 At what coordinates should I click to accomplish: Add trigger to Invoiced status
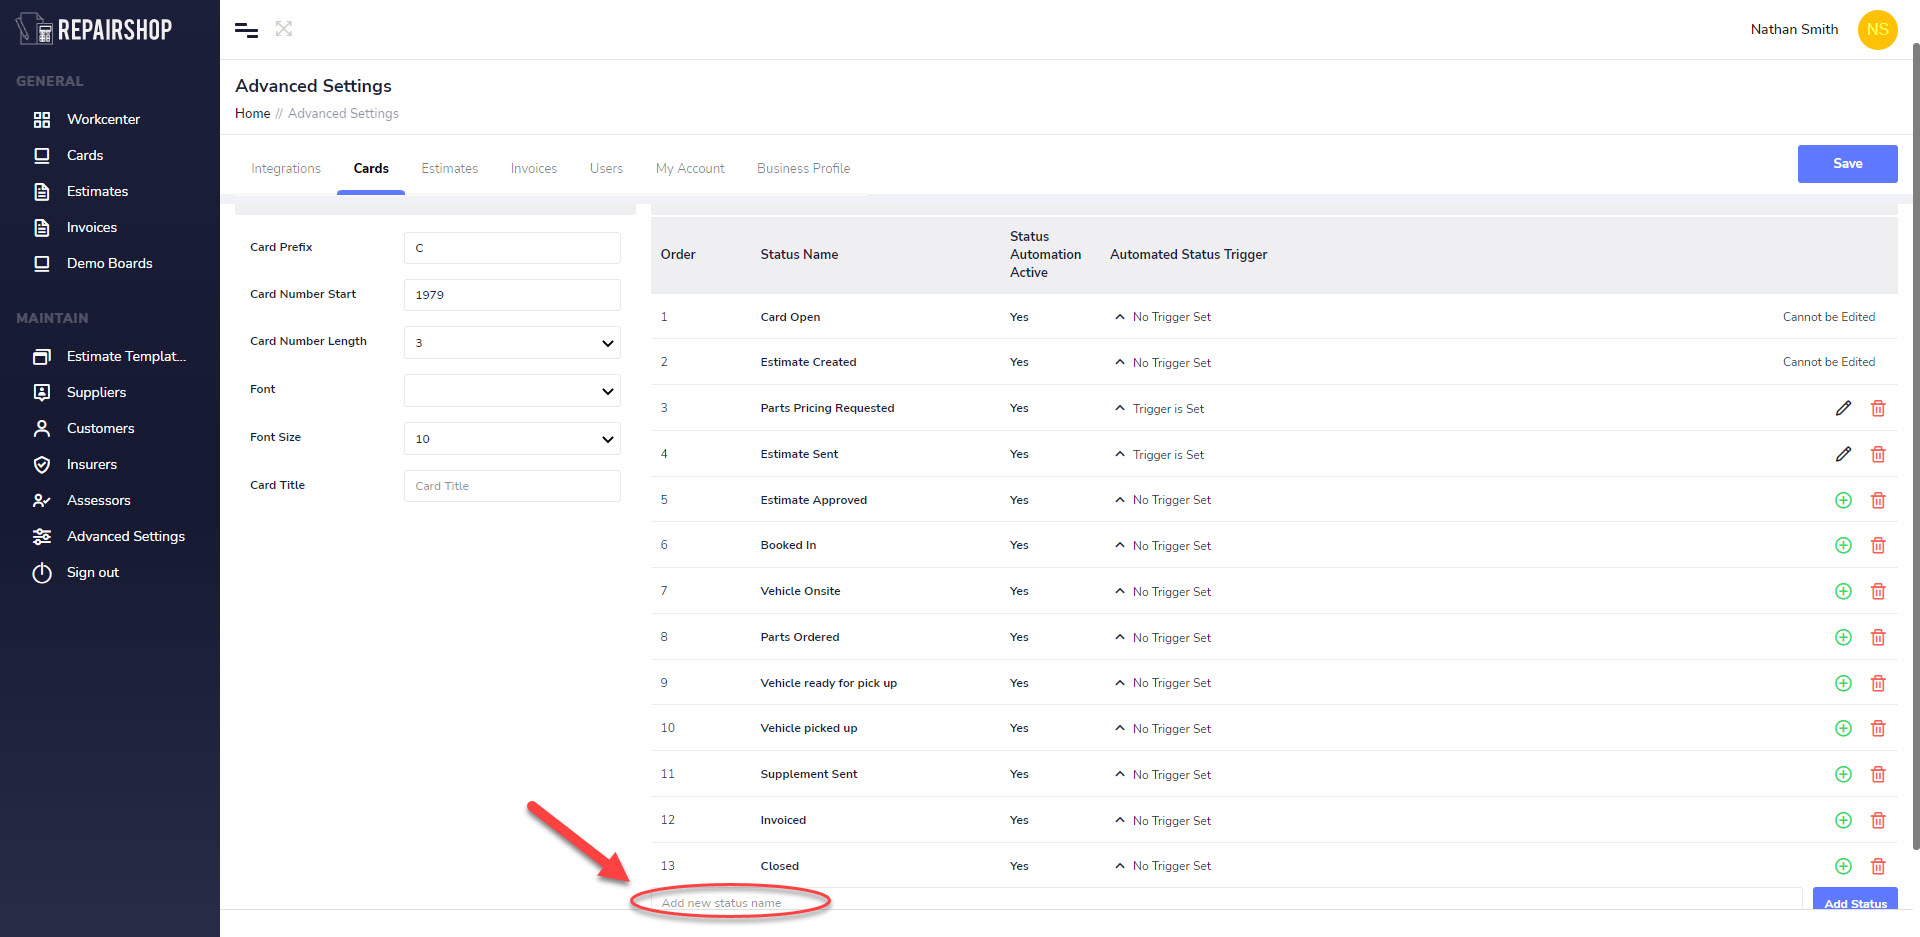(x=1843, y=820)
